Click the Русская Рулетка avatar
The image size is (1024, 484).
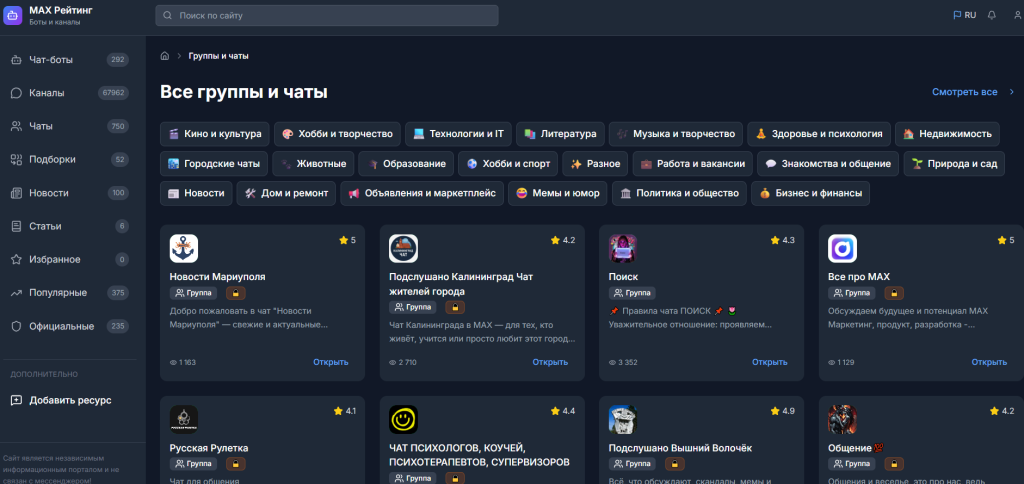coord(184,419)
